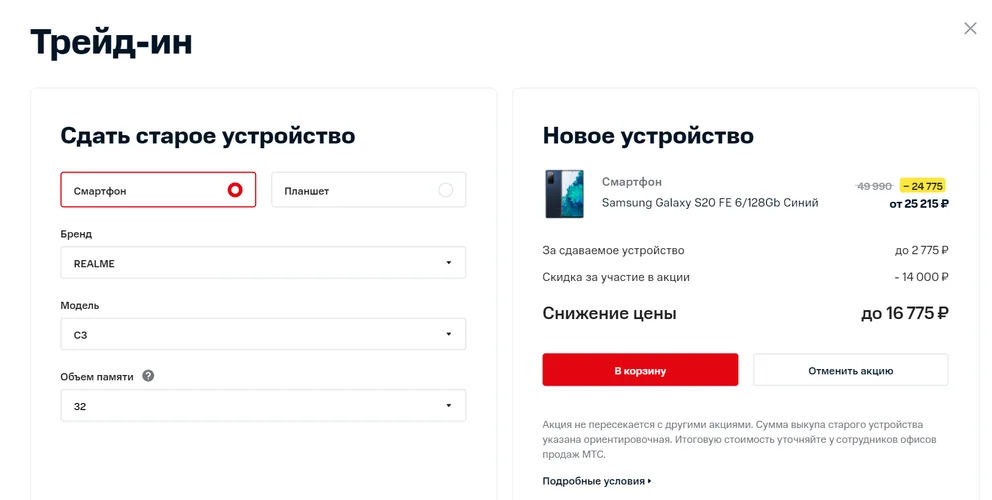Add to cart with В корзину button
Image resolution: width=992 pixels, height=500 pixels.
640,370
